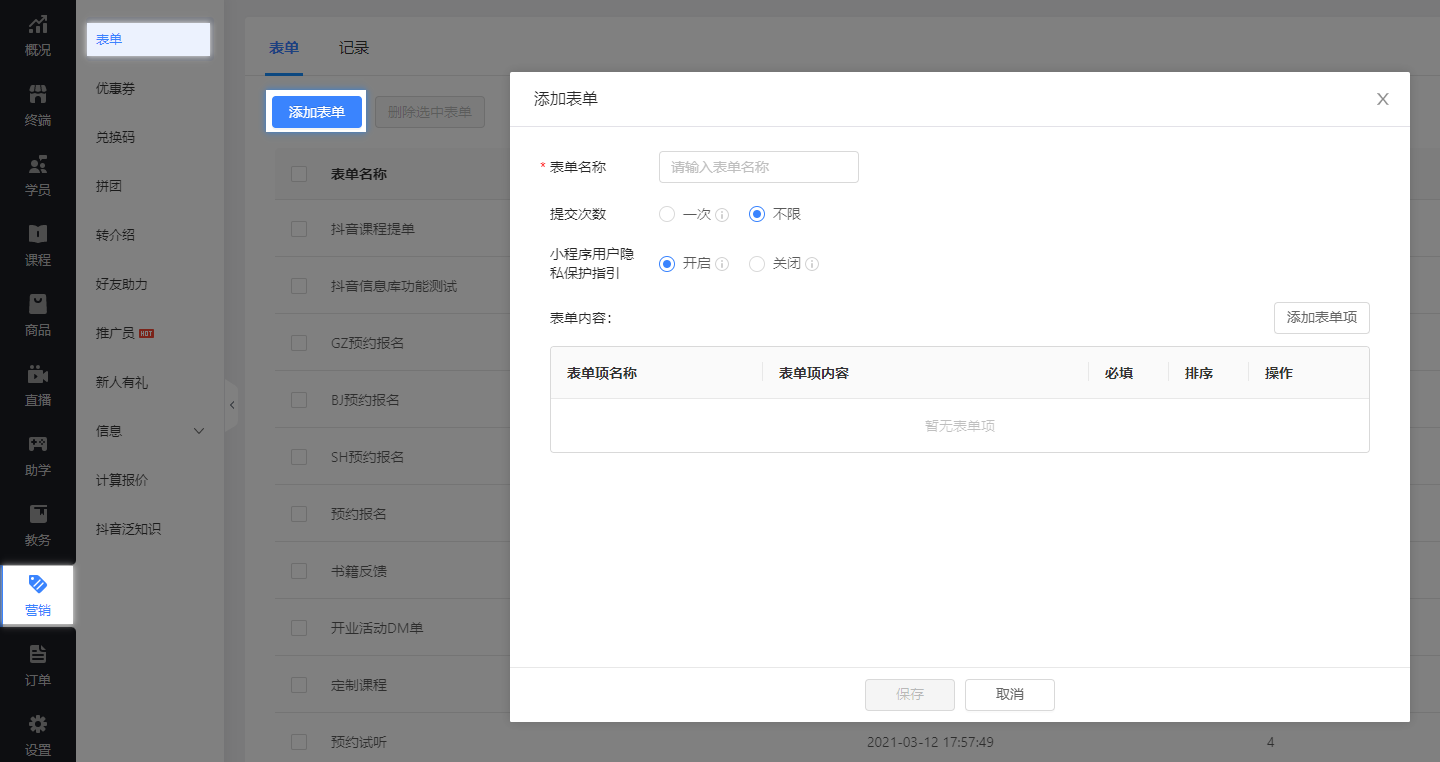
Task: Click the 排序 column header in dialog
Action: (x=1199, y=373)
